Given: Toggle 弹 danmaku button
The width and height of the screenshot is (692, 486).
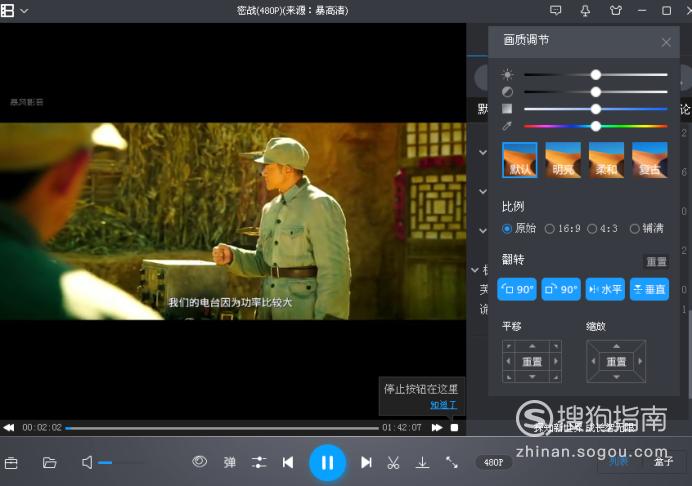Looking at the screenshot, I should click(230, 463).
